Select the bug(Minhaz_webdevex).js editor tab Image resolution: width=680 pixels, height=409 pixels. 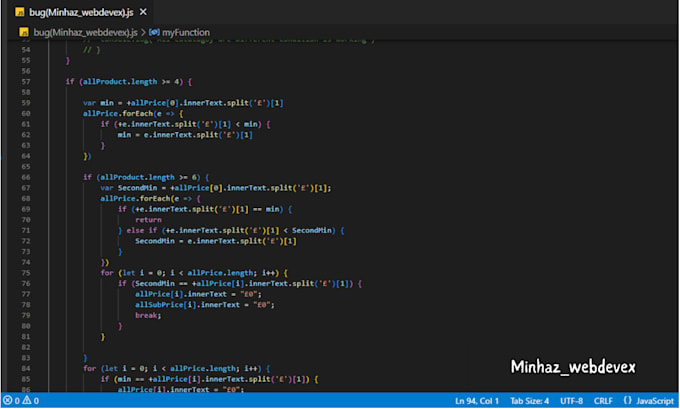click(81, 12)
